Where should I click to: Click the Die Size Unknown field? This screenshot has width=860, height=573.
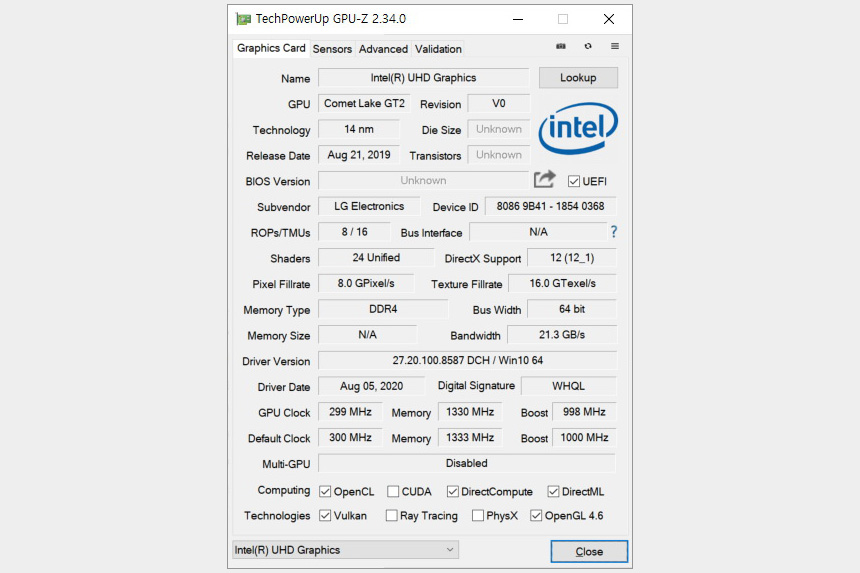tap(499, 129)
